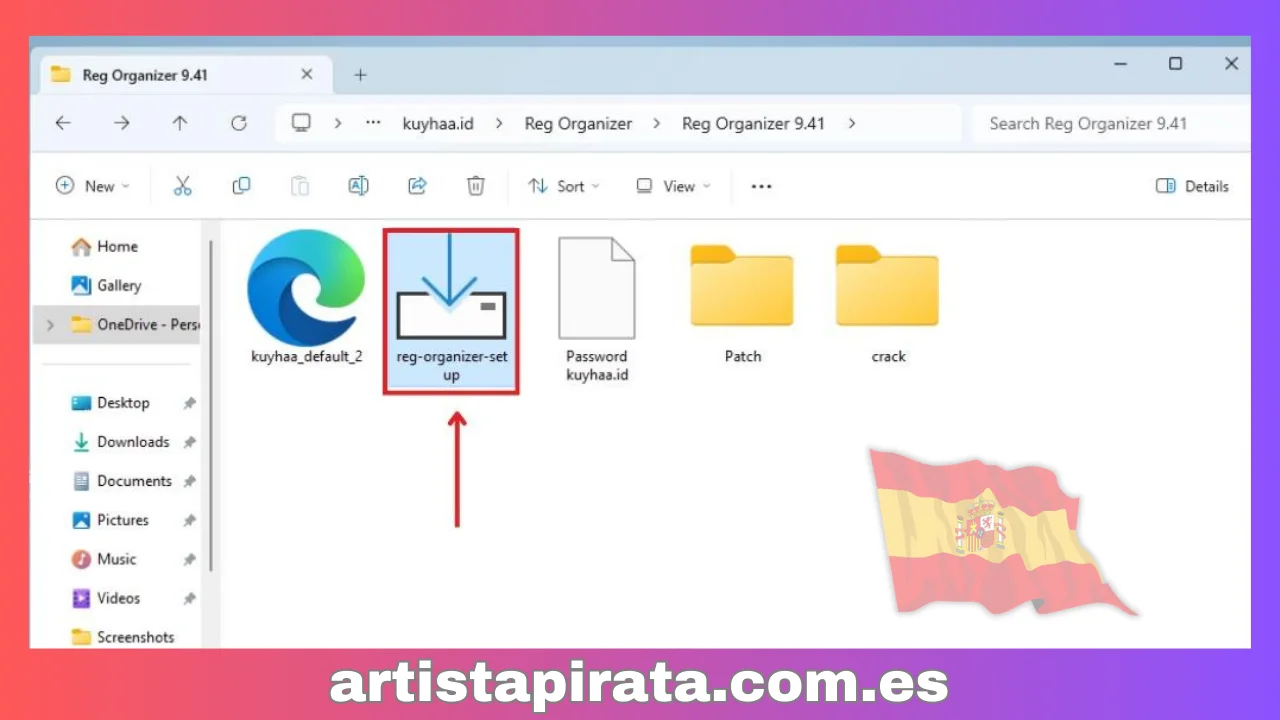
Task: Unpin Pictures using its pin icon
Action: tap(189, 520)
